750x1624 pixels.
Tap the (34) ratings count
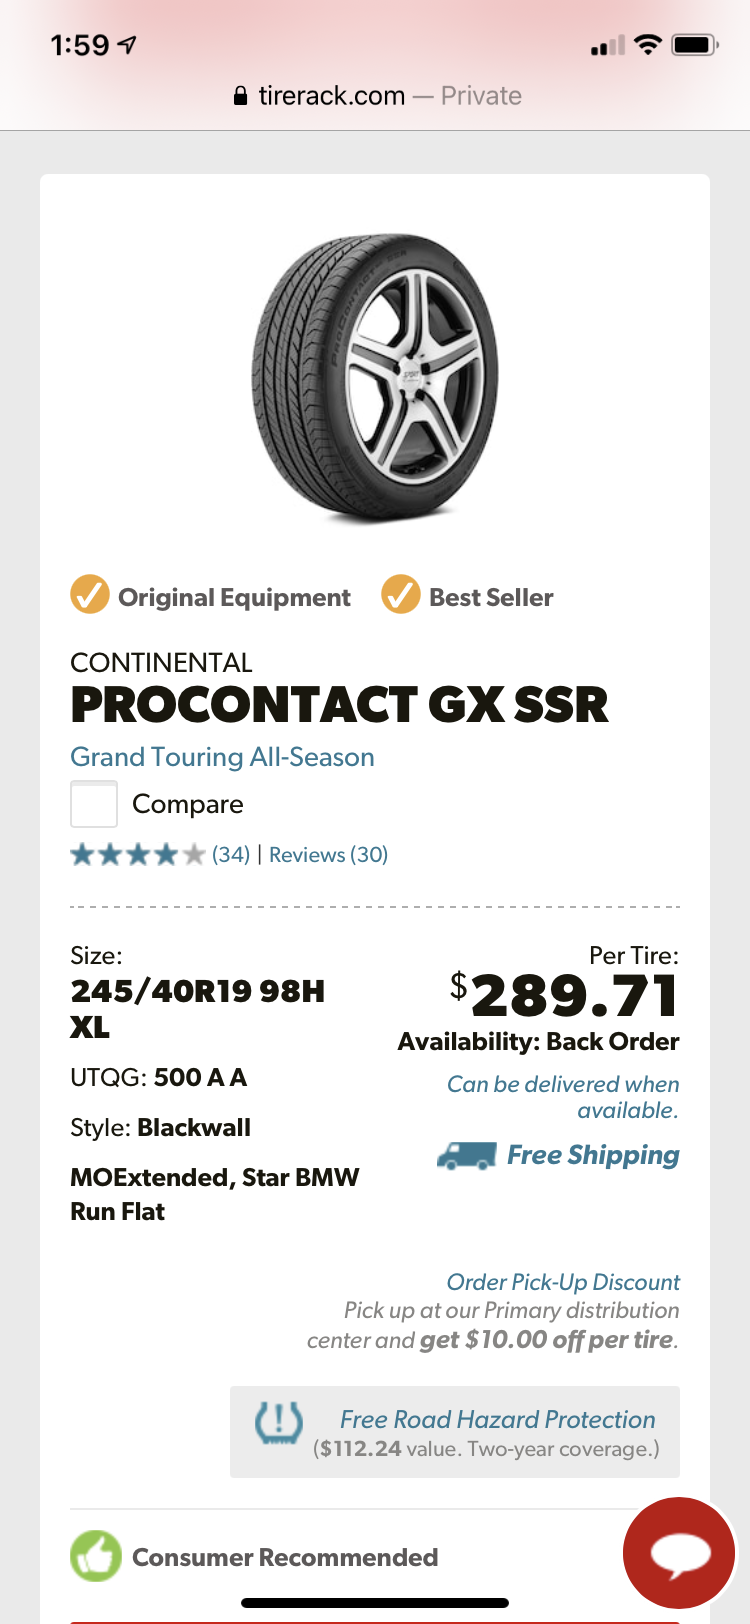click(x=231, y=855)
